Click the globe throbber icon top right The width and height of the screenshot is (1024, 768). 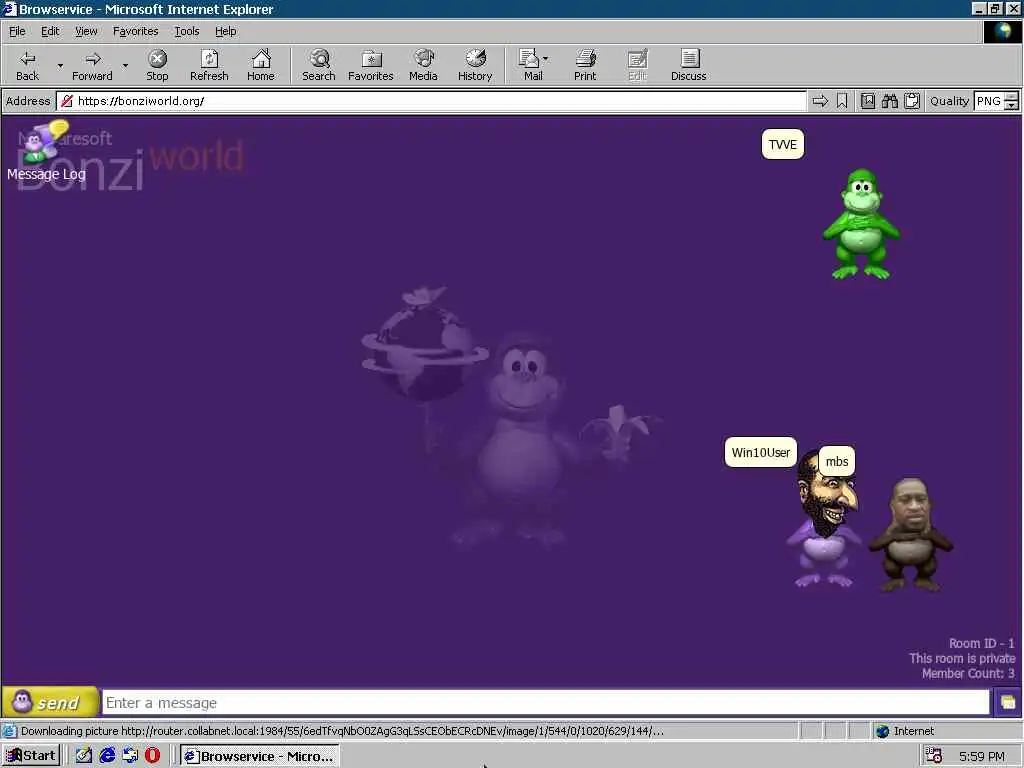1002,31
